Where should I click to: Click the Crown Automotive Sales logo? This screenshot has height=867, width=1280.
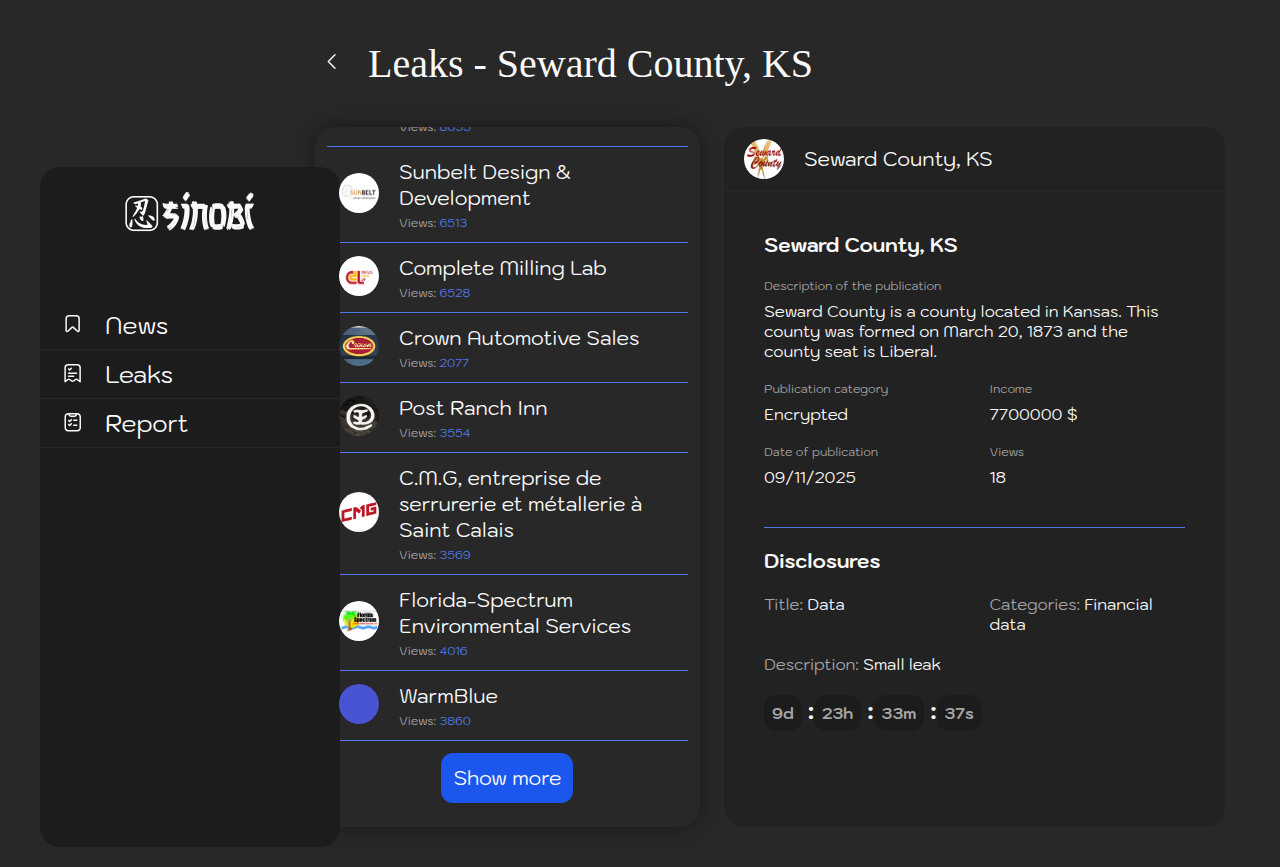359,346
